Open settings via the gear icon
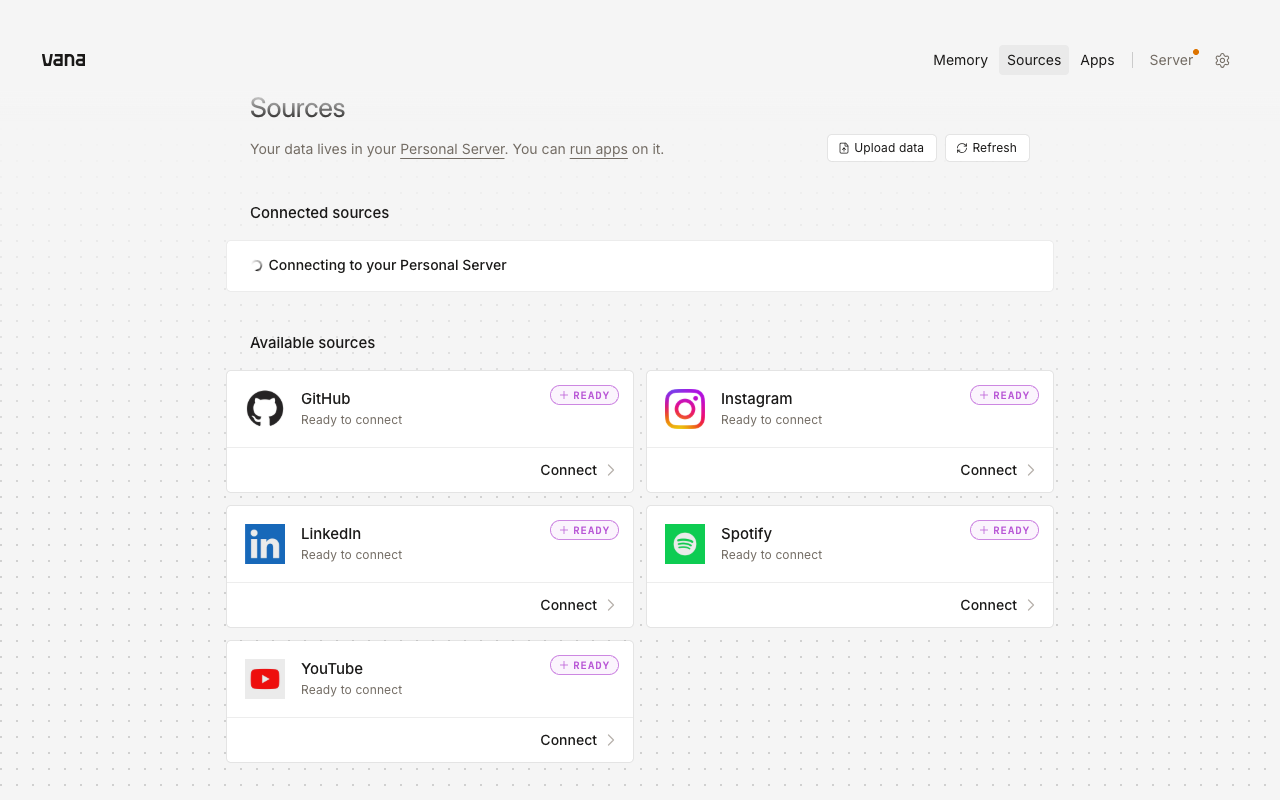 tap(1222, 60)
